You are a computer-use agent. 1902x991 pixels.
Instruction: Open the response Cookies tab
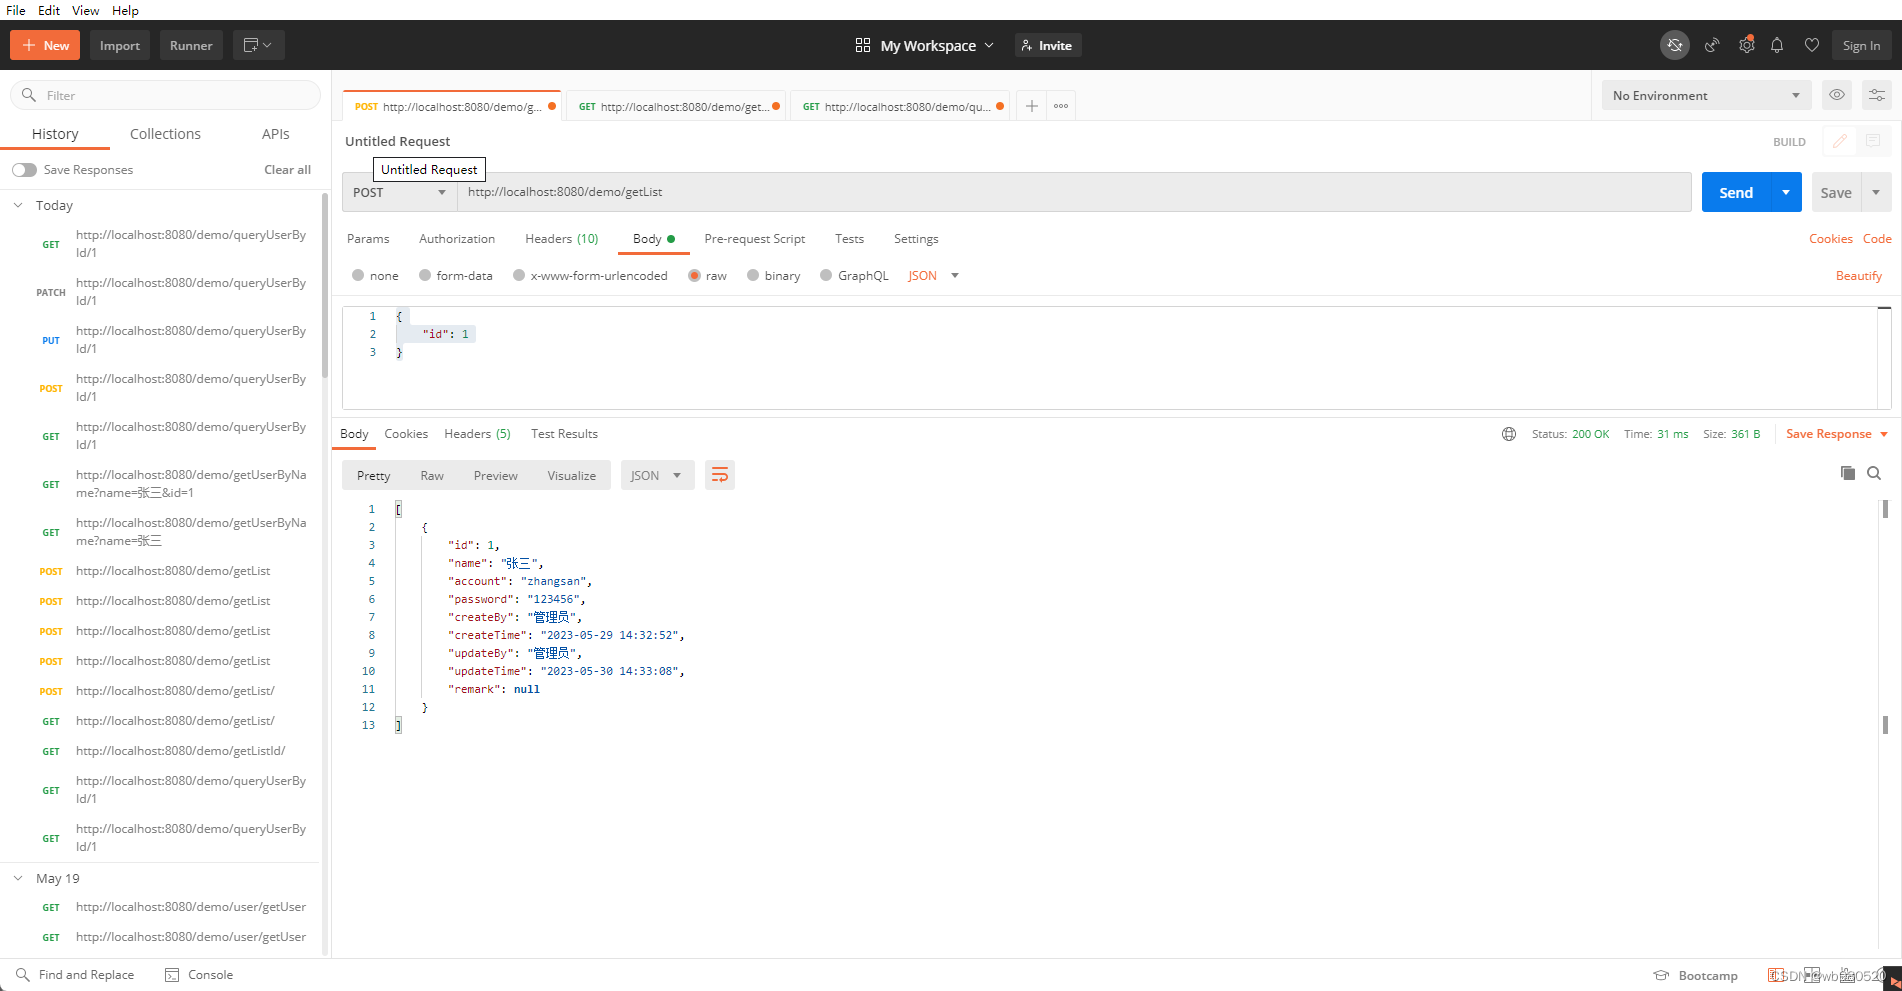[406, 434]
